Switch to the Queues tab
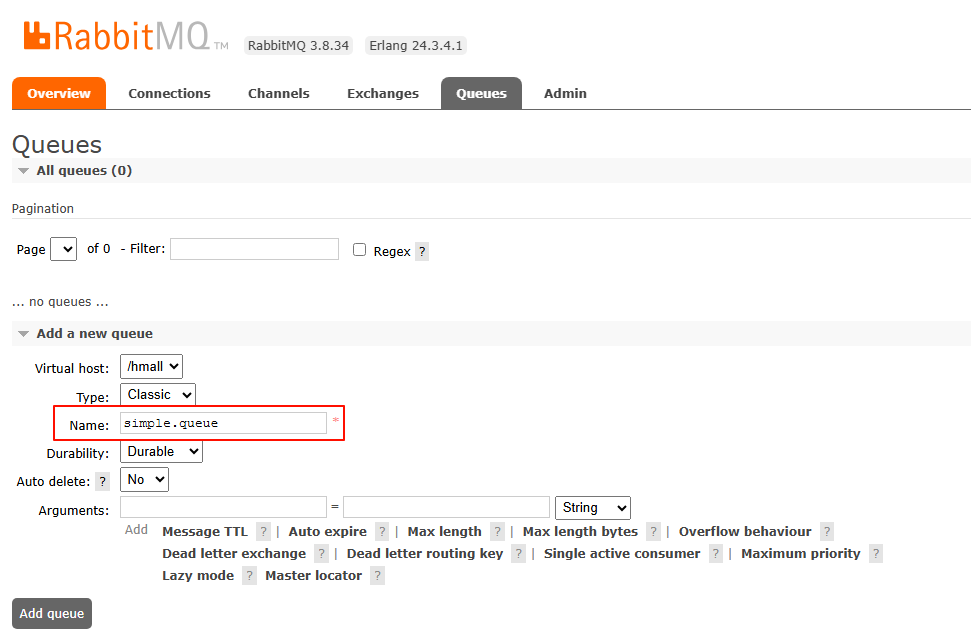The width and height of the screenshot is (971, 643). [481, 93]
